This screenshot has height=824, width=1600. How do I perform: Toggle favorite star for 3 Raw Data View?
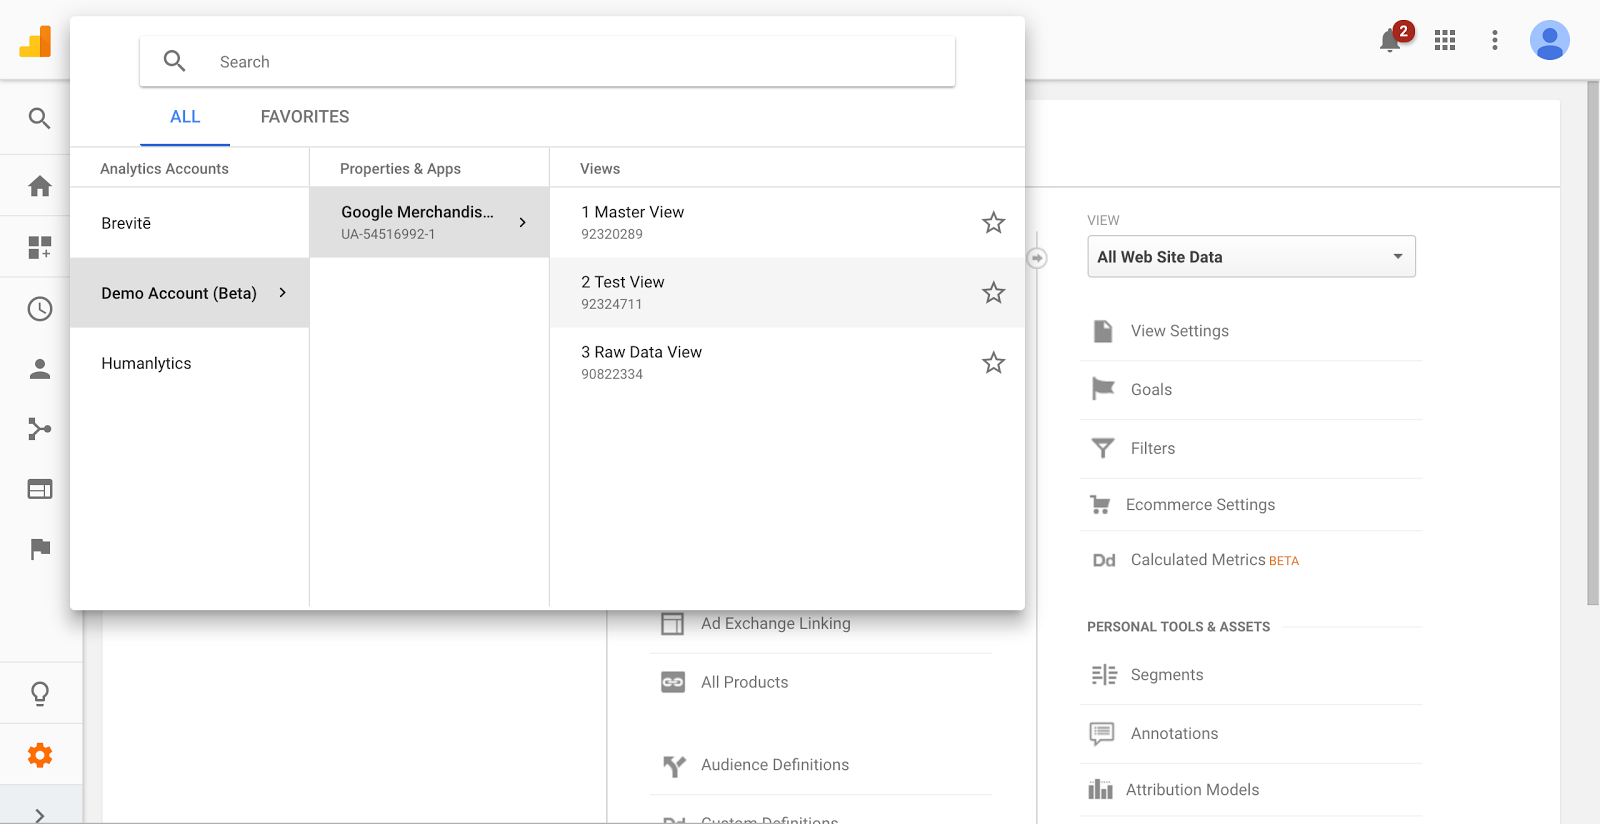point(993,363)
